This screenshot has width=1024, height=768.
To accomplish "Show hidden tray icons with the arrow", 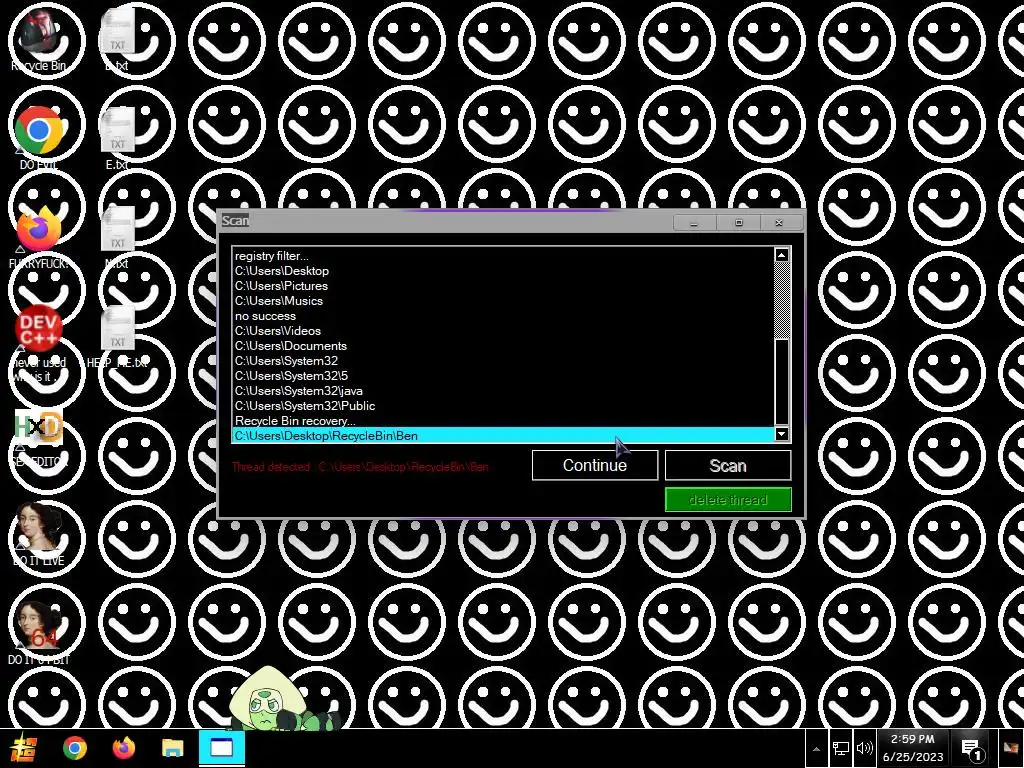I will point(816,749).
